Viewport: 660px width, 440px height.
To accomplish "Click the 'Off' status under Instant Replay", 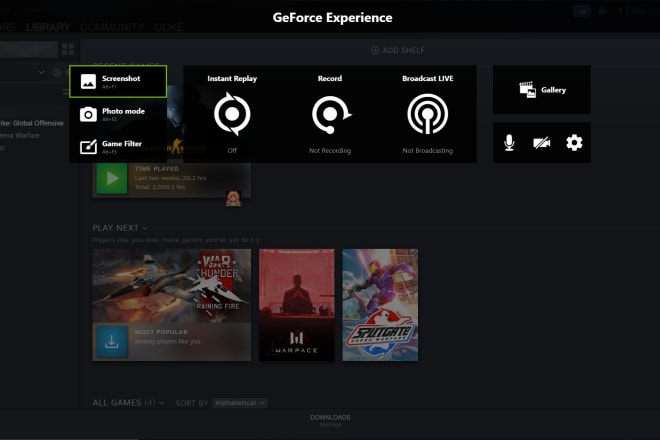I will pyautogui.click(x=232, y=151).
